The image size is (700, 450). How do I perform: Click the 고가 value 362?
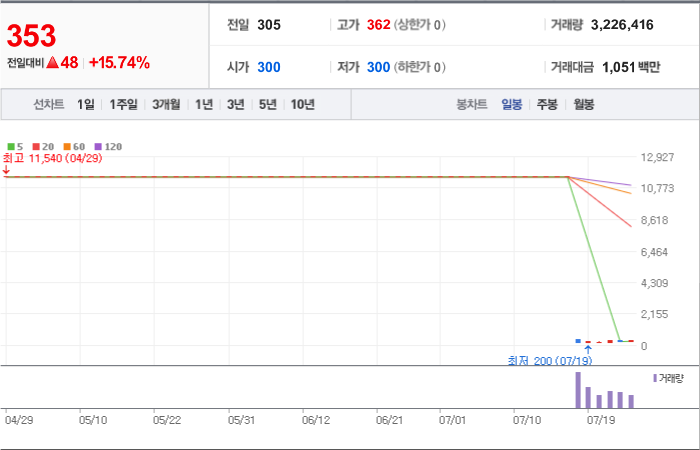click(x=379, y=25)
